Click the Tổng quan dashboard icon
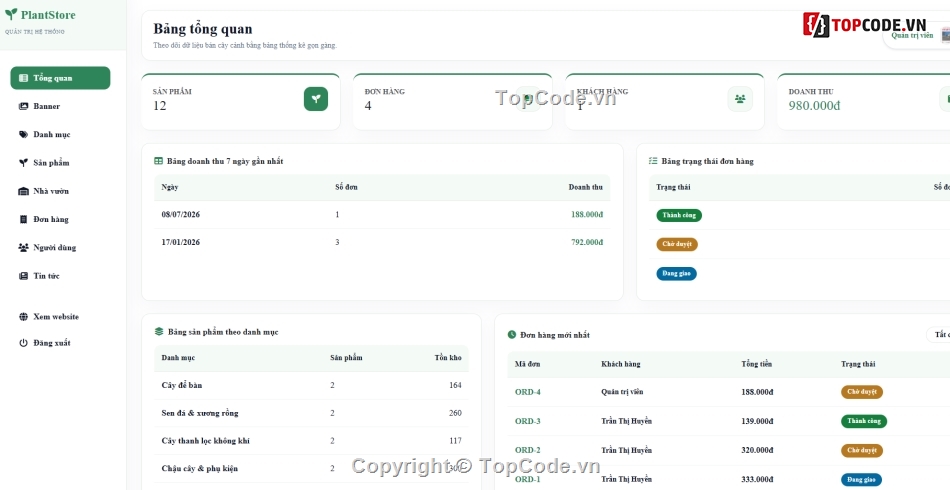The image size is (950, 490). pyautogui.click(x=24, y=78)
